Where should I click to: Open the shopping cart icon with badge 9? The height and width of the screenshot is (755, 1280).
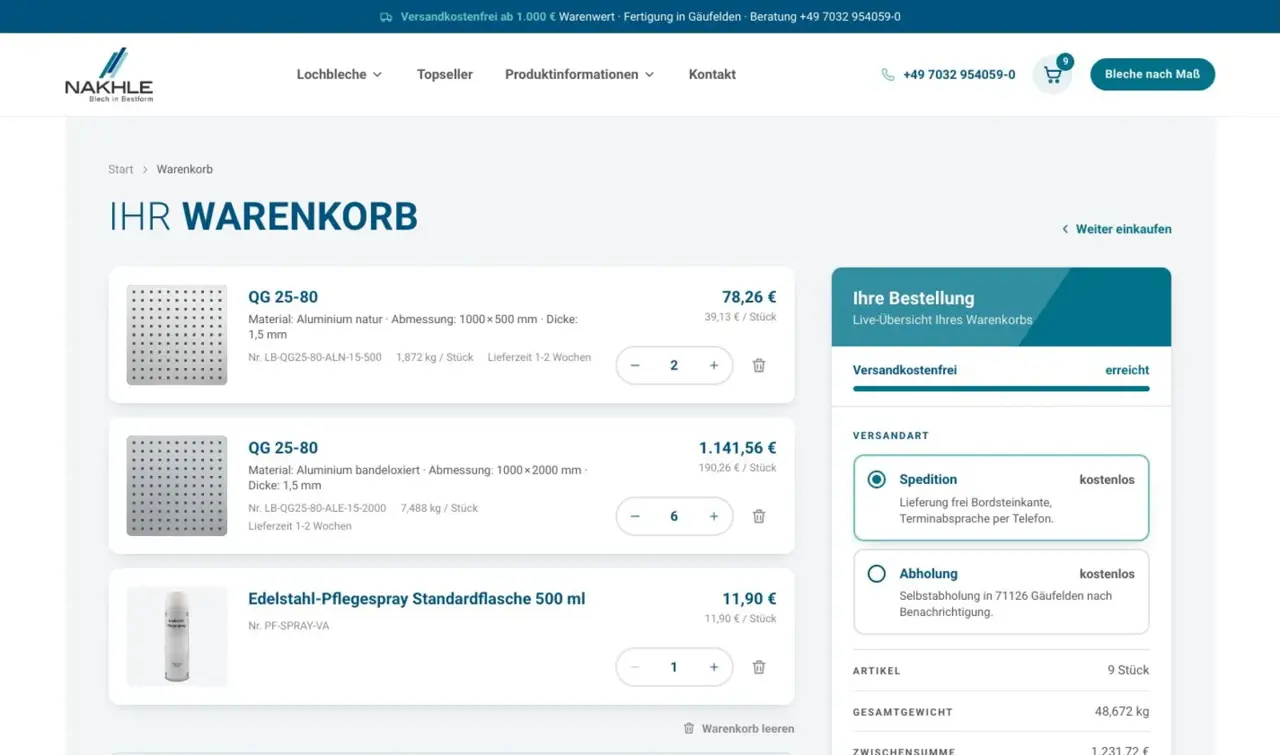tap(1052, 74)
